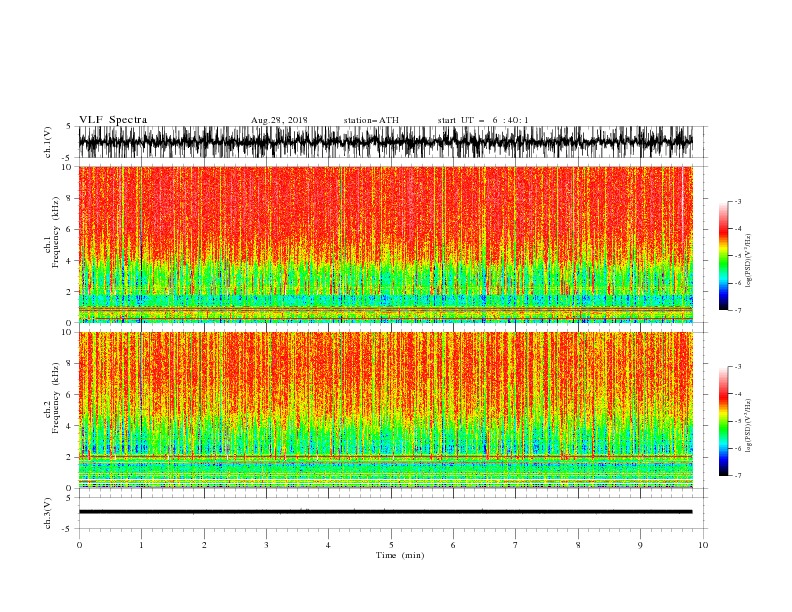Click the "-7" label on ch.1 colorbar
This screenshot has height=612, width=792.
coord(738,310)
